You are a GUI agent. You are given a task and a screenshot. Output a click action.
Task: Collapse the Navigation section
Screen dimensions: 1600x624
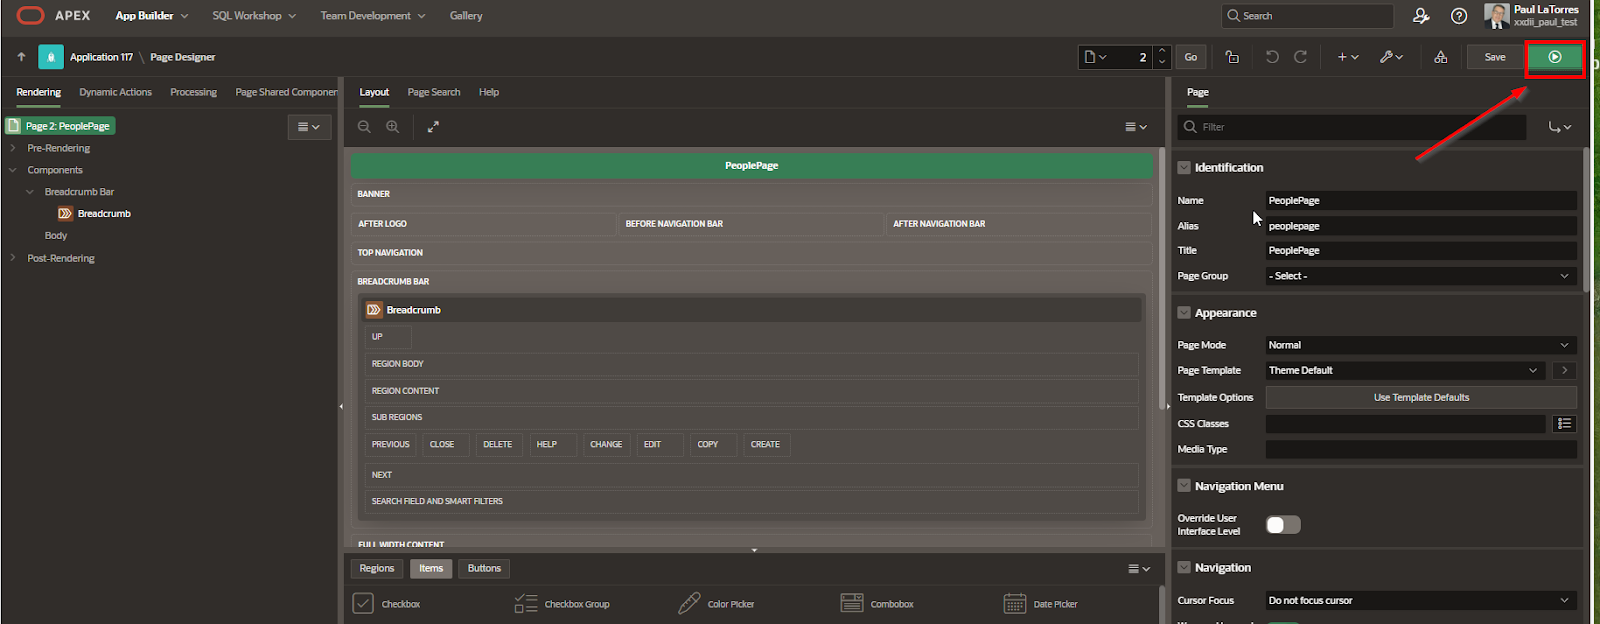pos(1184,567)
